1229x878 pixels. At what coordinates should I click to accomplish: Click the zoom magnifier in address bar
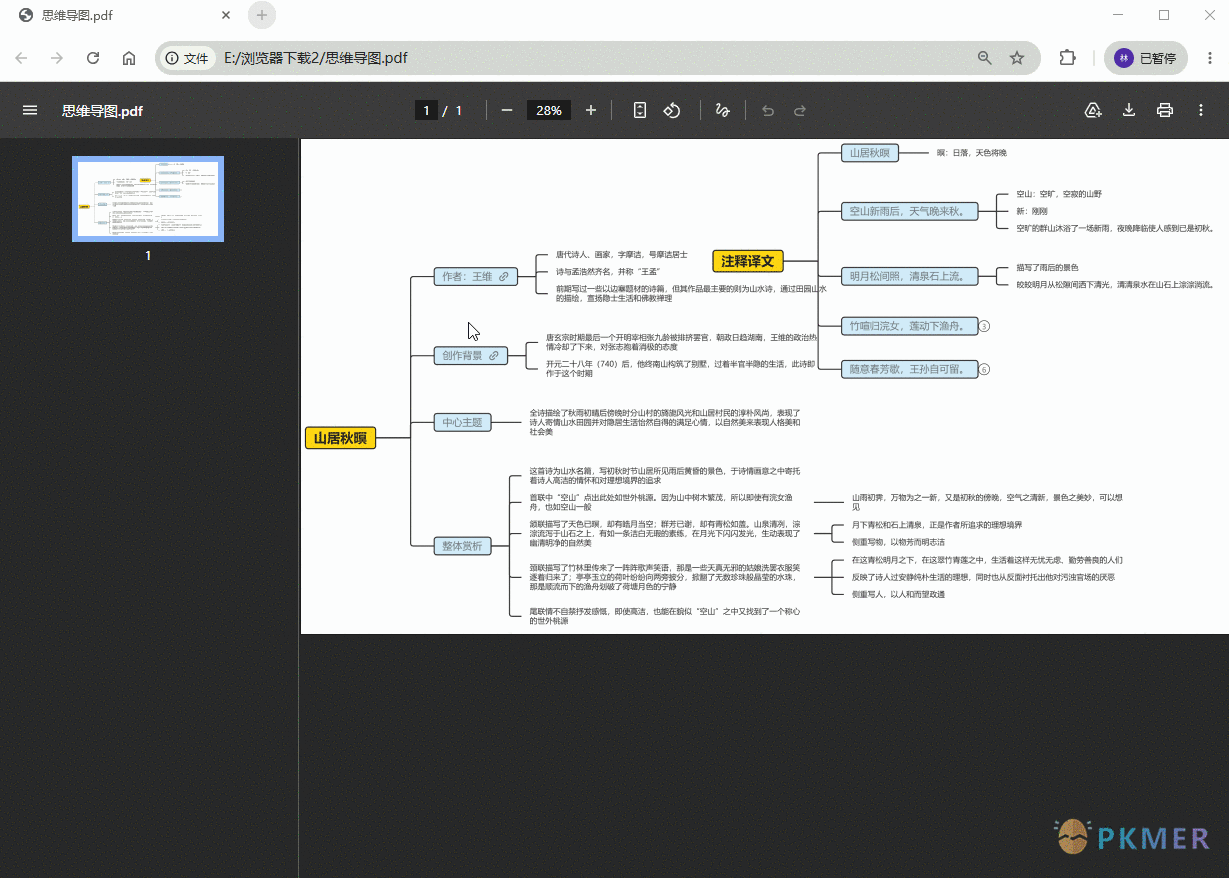point(985,58)
